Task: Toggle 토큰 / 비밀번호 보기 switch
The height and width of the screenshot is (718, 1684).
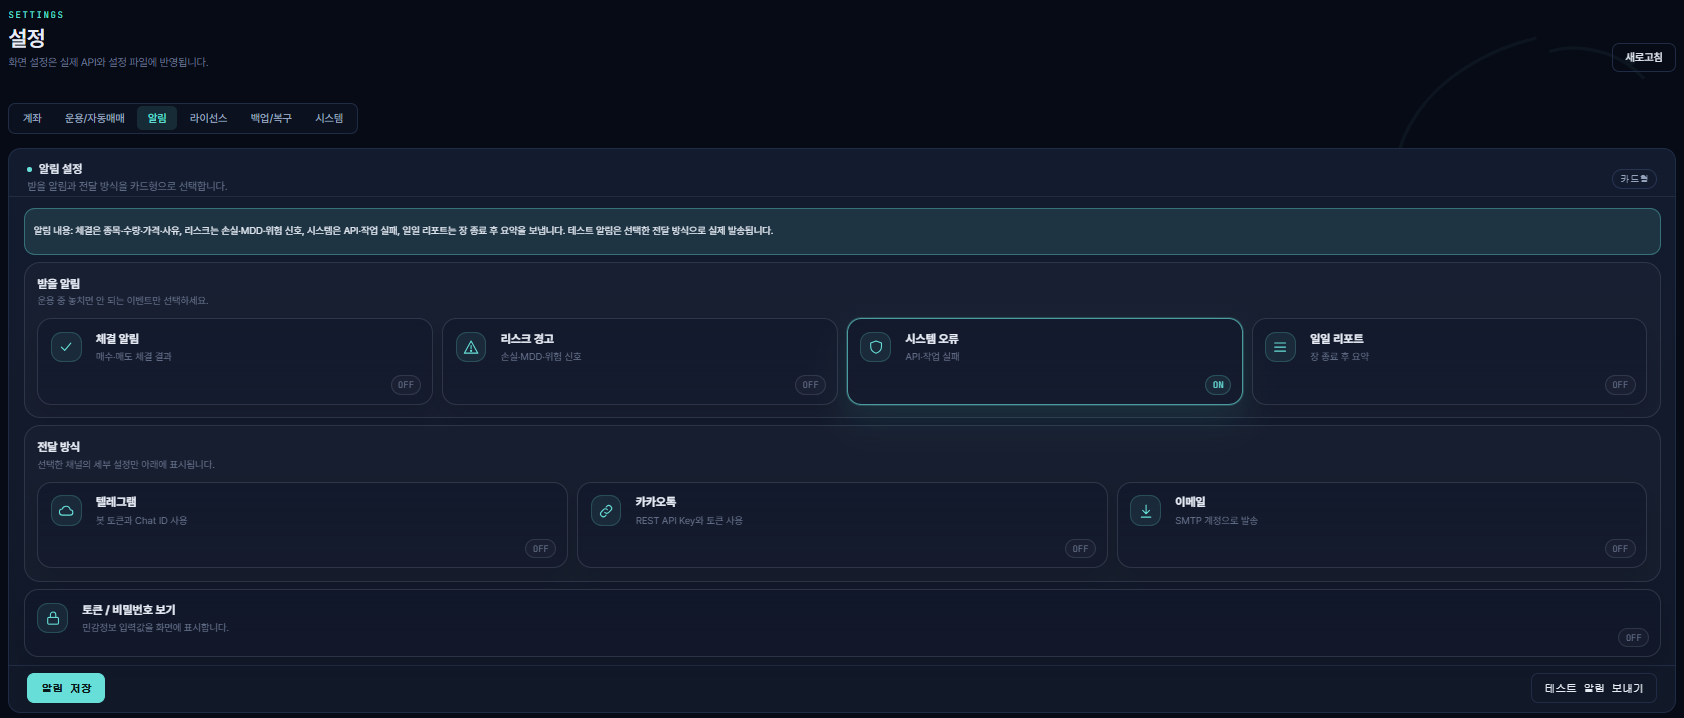Action: pos(1634,638)
